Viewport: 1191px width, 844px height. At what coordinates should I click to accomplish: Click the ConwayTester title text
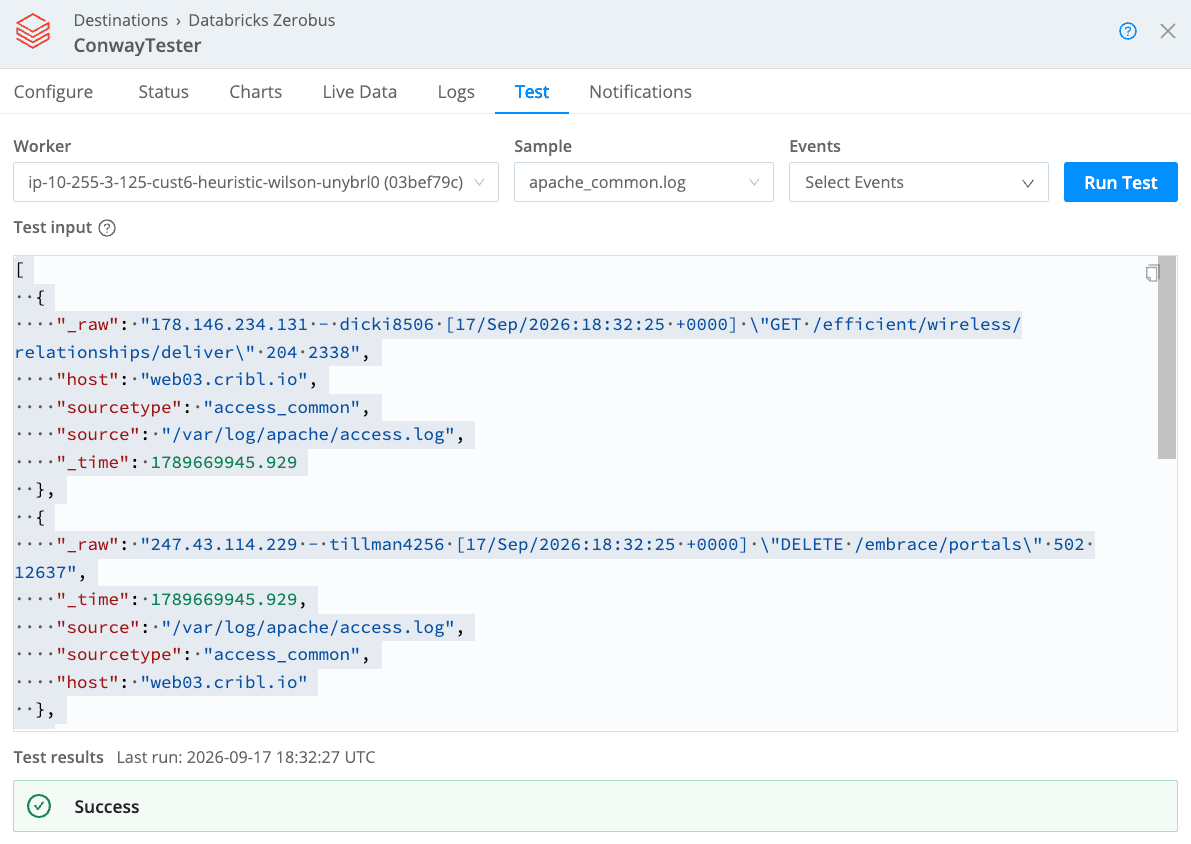pos(137,46)
